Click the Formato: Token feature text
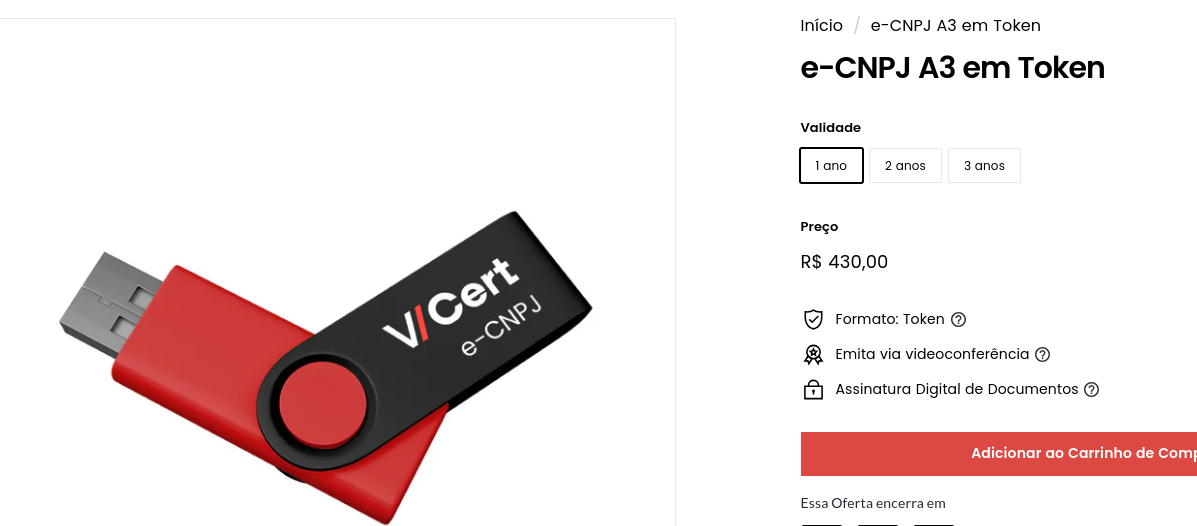The width and height of the screenshot is (1197, 526). pos(890,319)
